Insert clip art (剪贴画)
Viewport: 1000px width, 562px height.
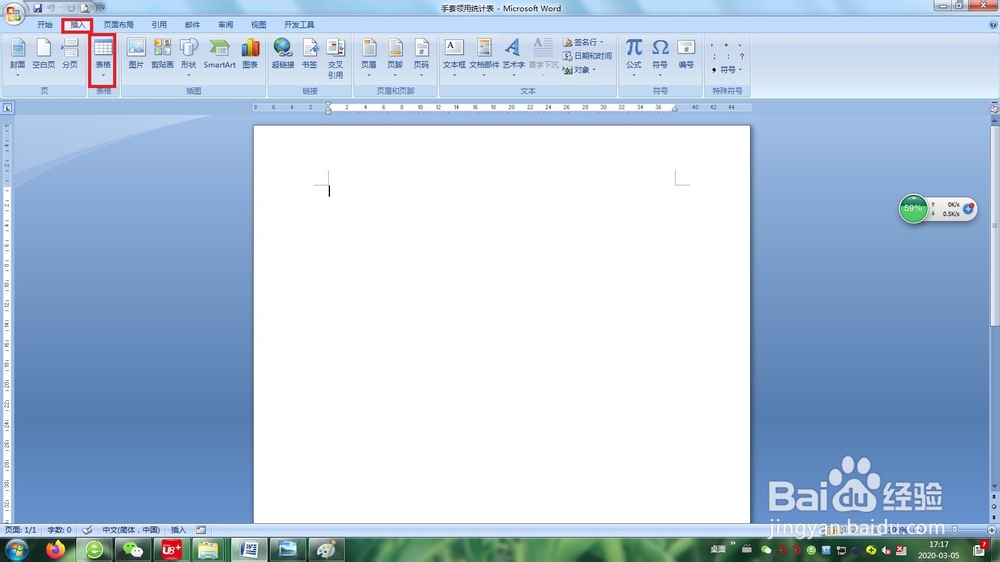pyautogui.click(x=162, y=54)
